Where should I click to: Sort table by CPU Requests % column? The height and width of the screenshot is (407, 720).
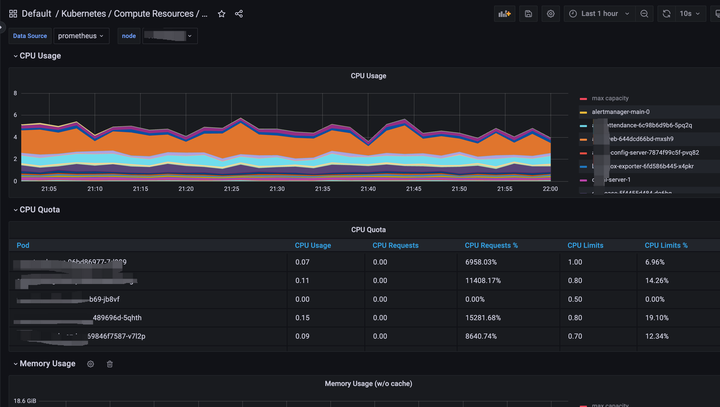pyautogui.click(x=491, y=245)
